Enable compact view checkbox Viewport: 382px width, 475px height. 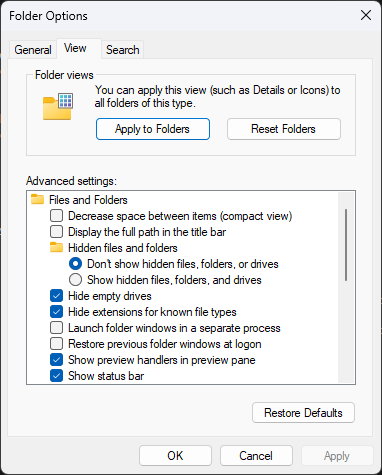pyautogui.click(x=56, y=216)
